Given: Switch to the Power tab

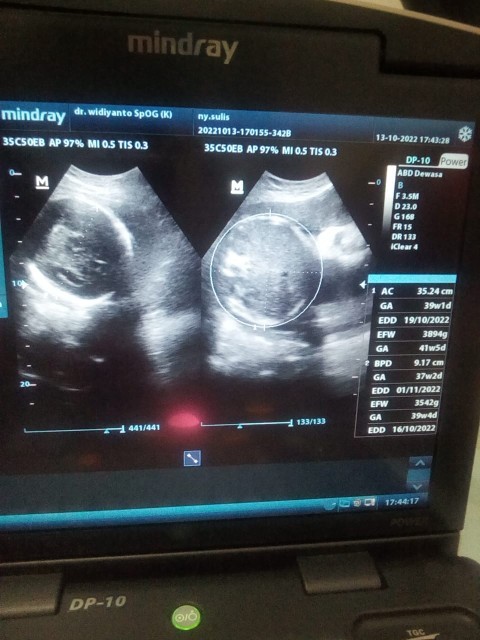Looking at the screenshot, I should 453,161.
